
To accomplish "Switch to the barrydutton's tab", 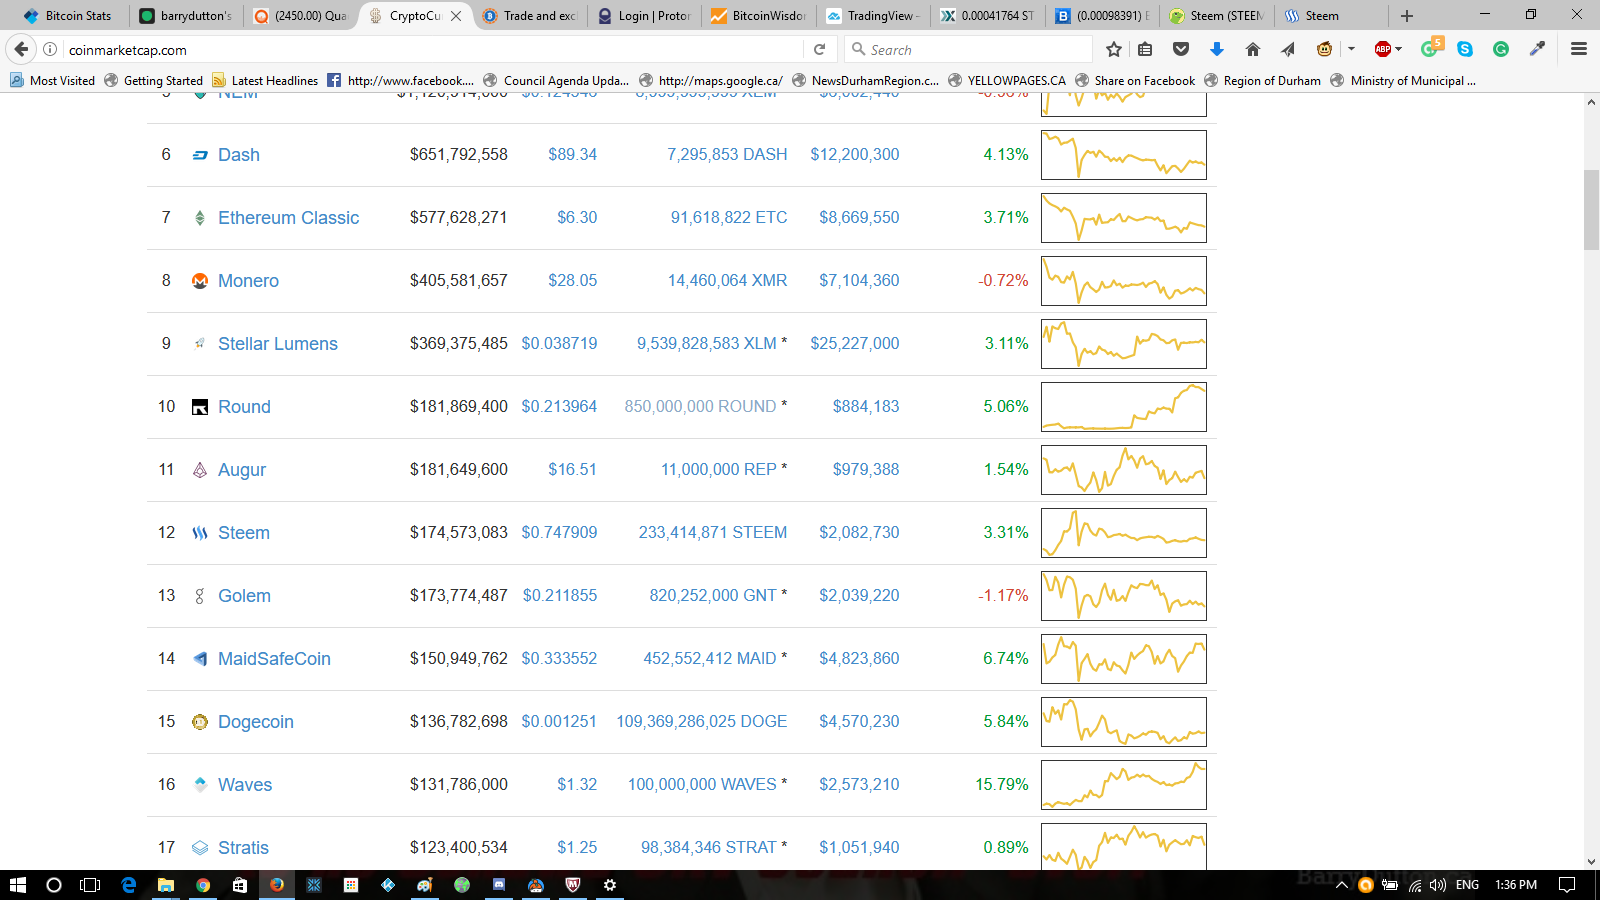I will pos(186,16).
